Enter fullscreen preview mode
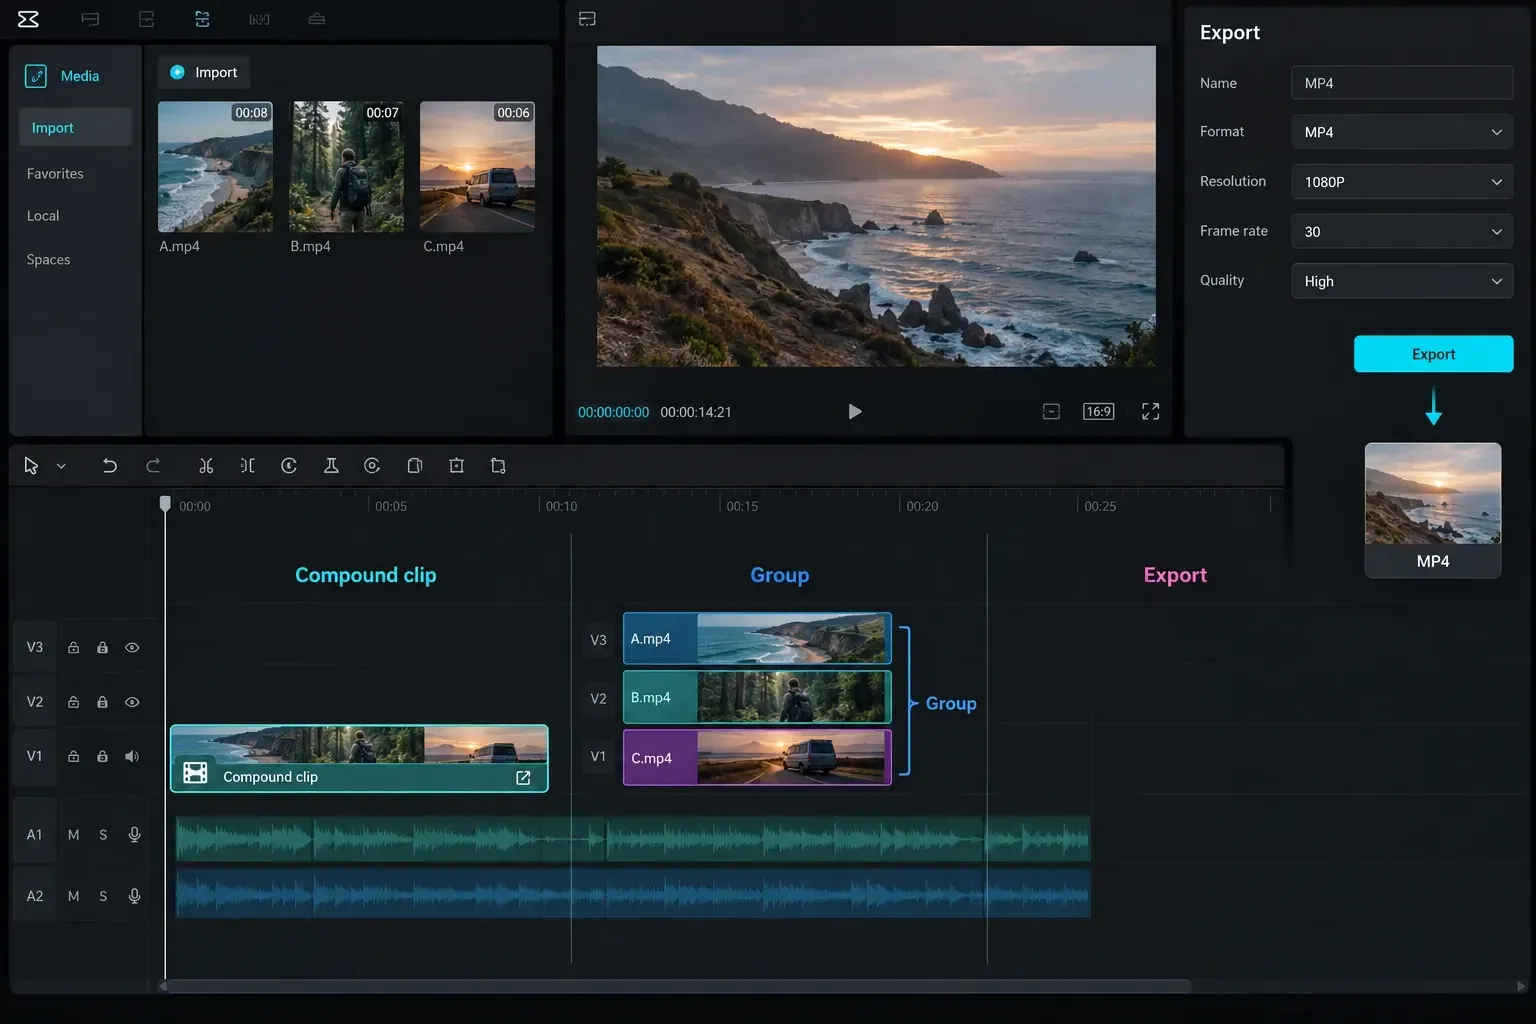The image size is (1536, 1024). point(1151,411)
